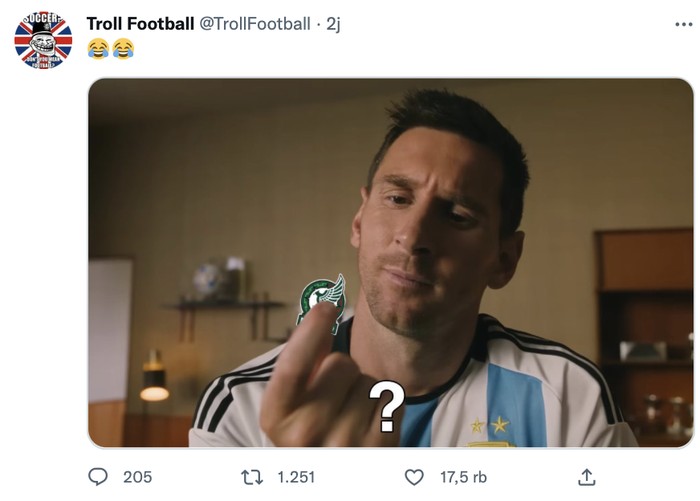This screenshot has width=700, height=501.
Task: Click the @TrollFootball handle
Action: coord(255,23)
